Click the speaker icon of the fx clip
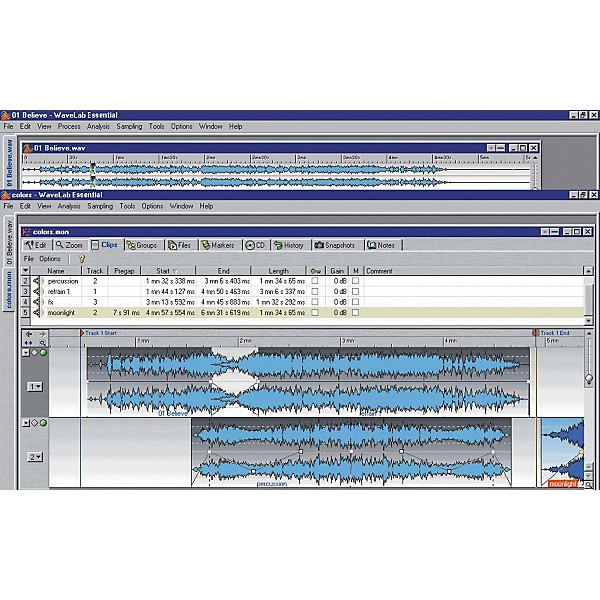Image resolution: width=600 pixels, height=600 pixels. click(37, 302)
